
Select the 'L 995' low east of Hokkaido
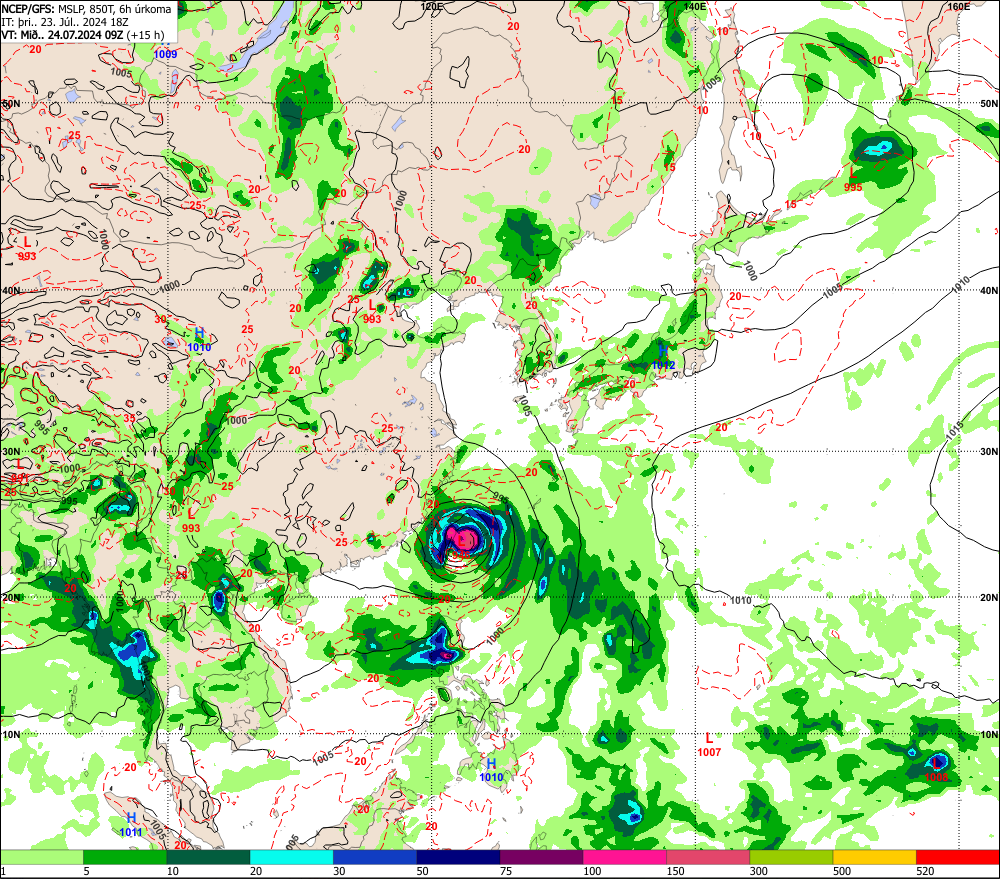853,180
